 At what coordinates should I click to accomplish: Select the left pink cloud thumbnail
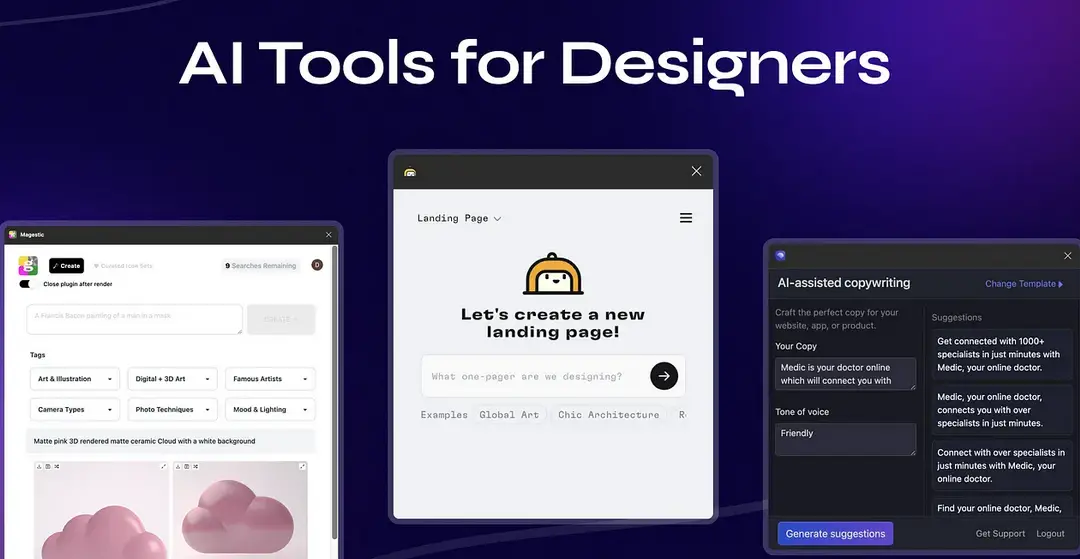click(101, 510)
